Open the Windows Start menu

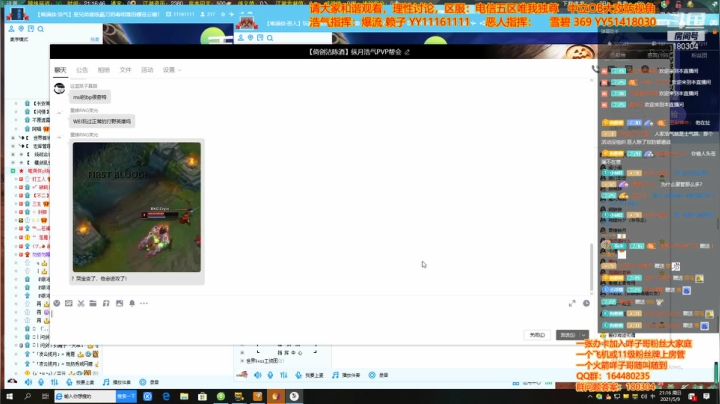coord(9,396)
